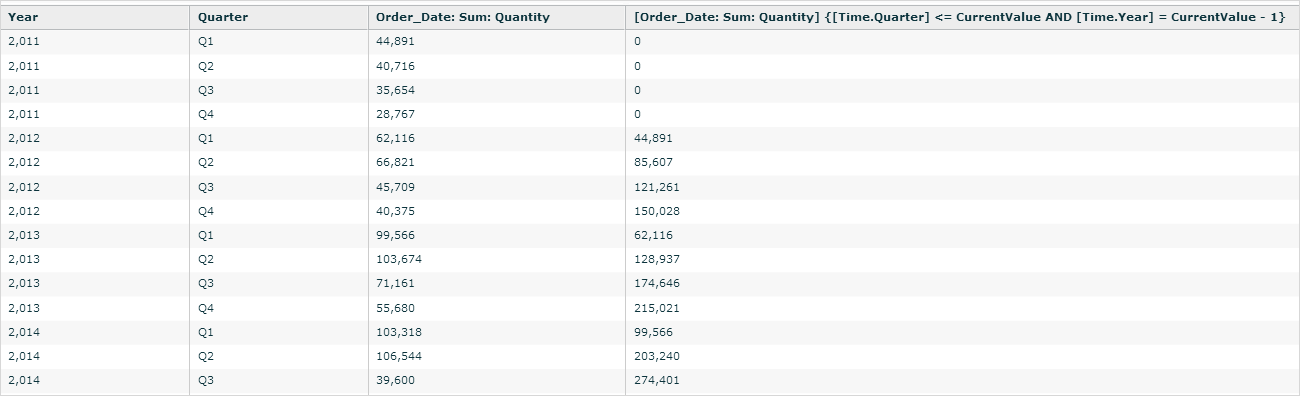Viewport: 1300px width, 396px height.
Task: Select the 2,011 Q2 quantity cell 40,716
Action: coord(497,66)
